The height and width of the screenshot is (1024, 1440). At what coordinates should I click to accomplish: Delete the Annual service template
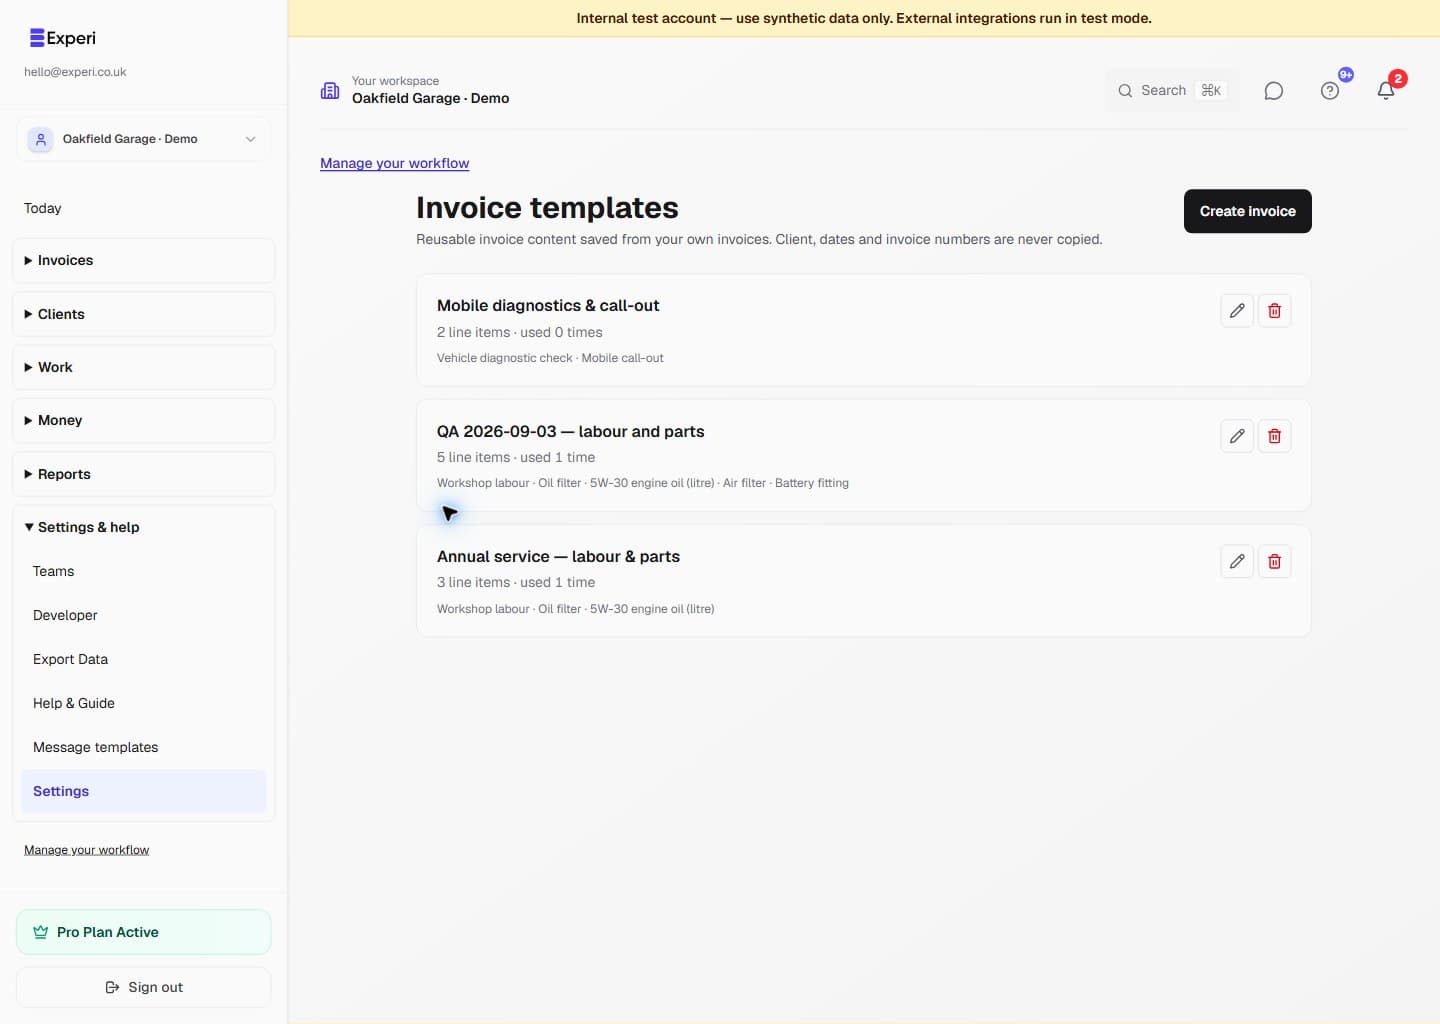(1274, 561)
